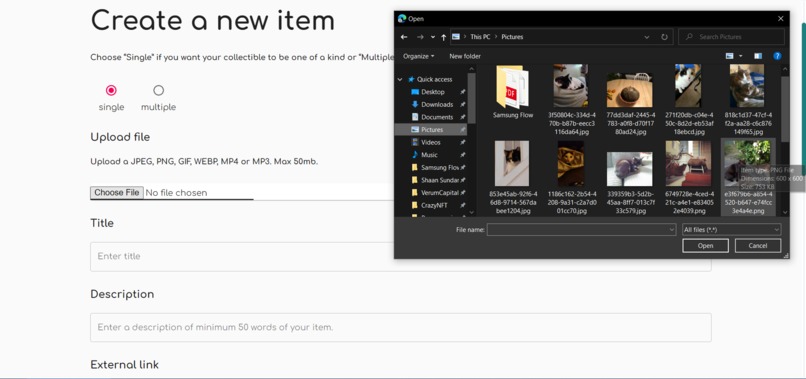The width and height of the screenshot is (806, 379).
Task: Go up one folder level
Action: pyautogui.click(x=444, y=37)
